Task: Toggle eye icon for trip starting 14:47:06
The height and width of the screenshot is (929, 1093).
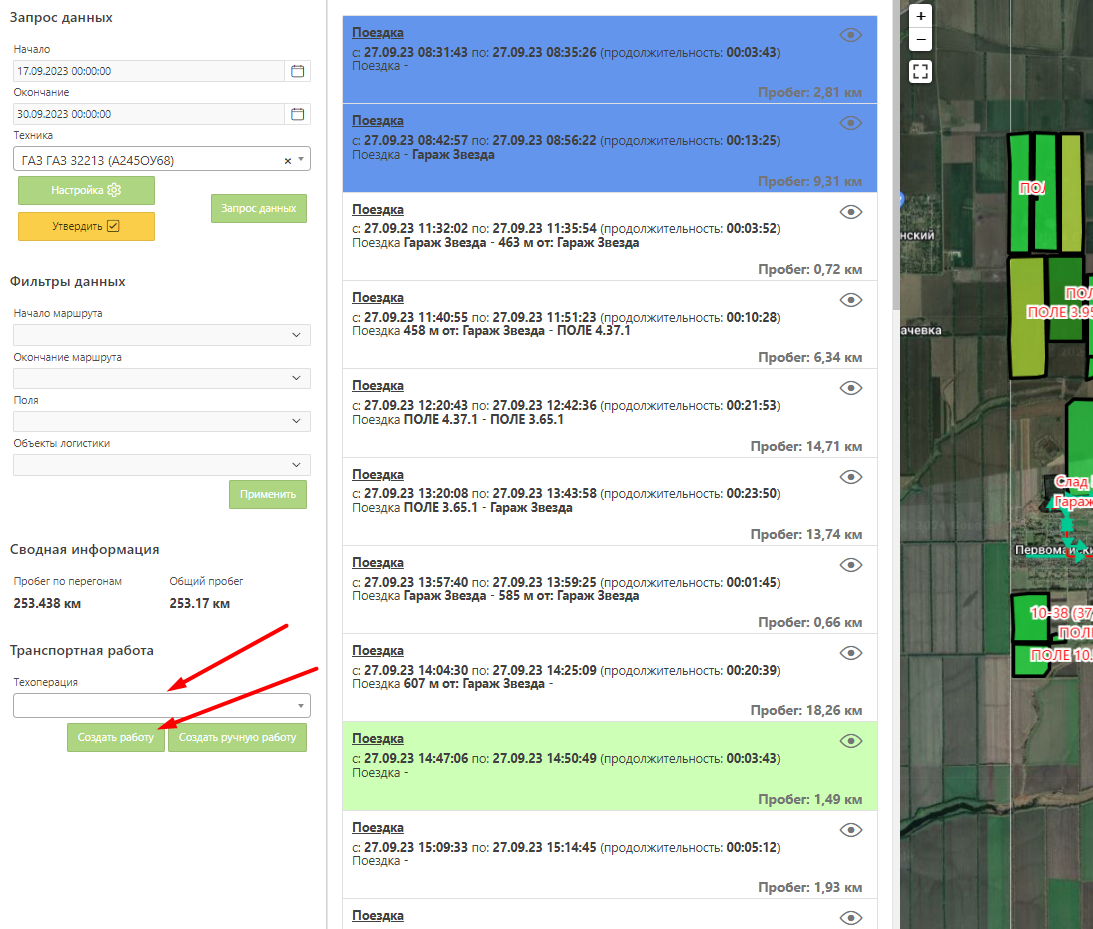Action: (x=850, y=741)
